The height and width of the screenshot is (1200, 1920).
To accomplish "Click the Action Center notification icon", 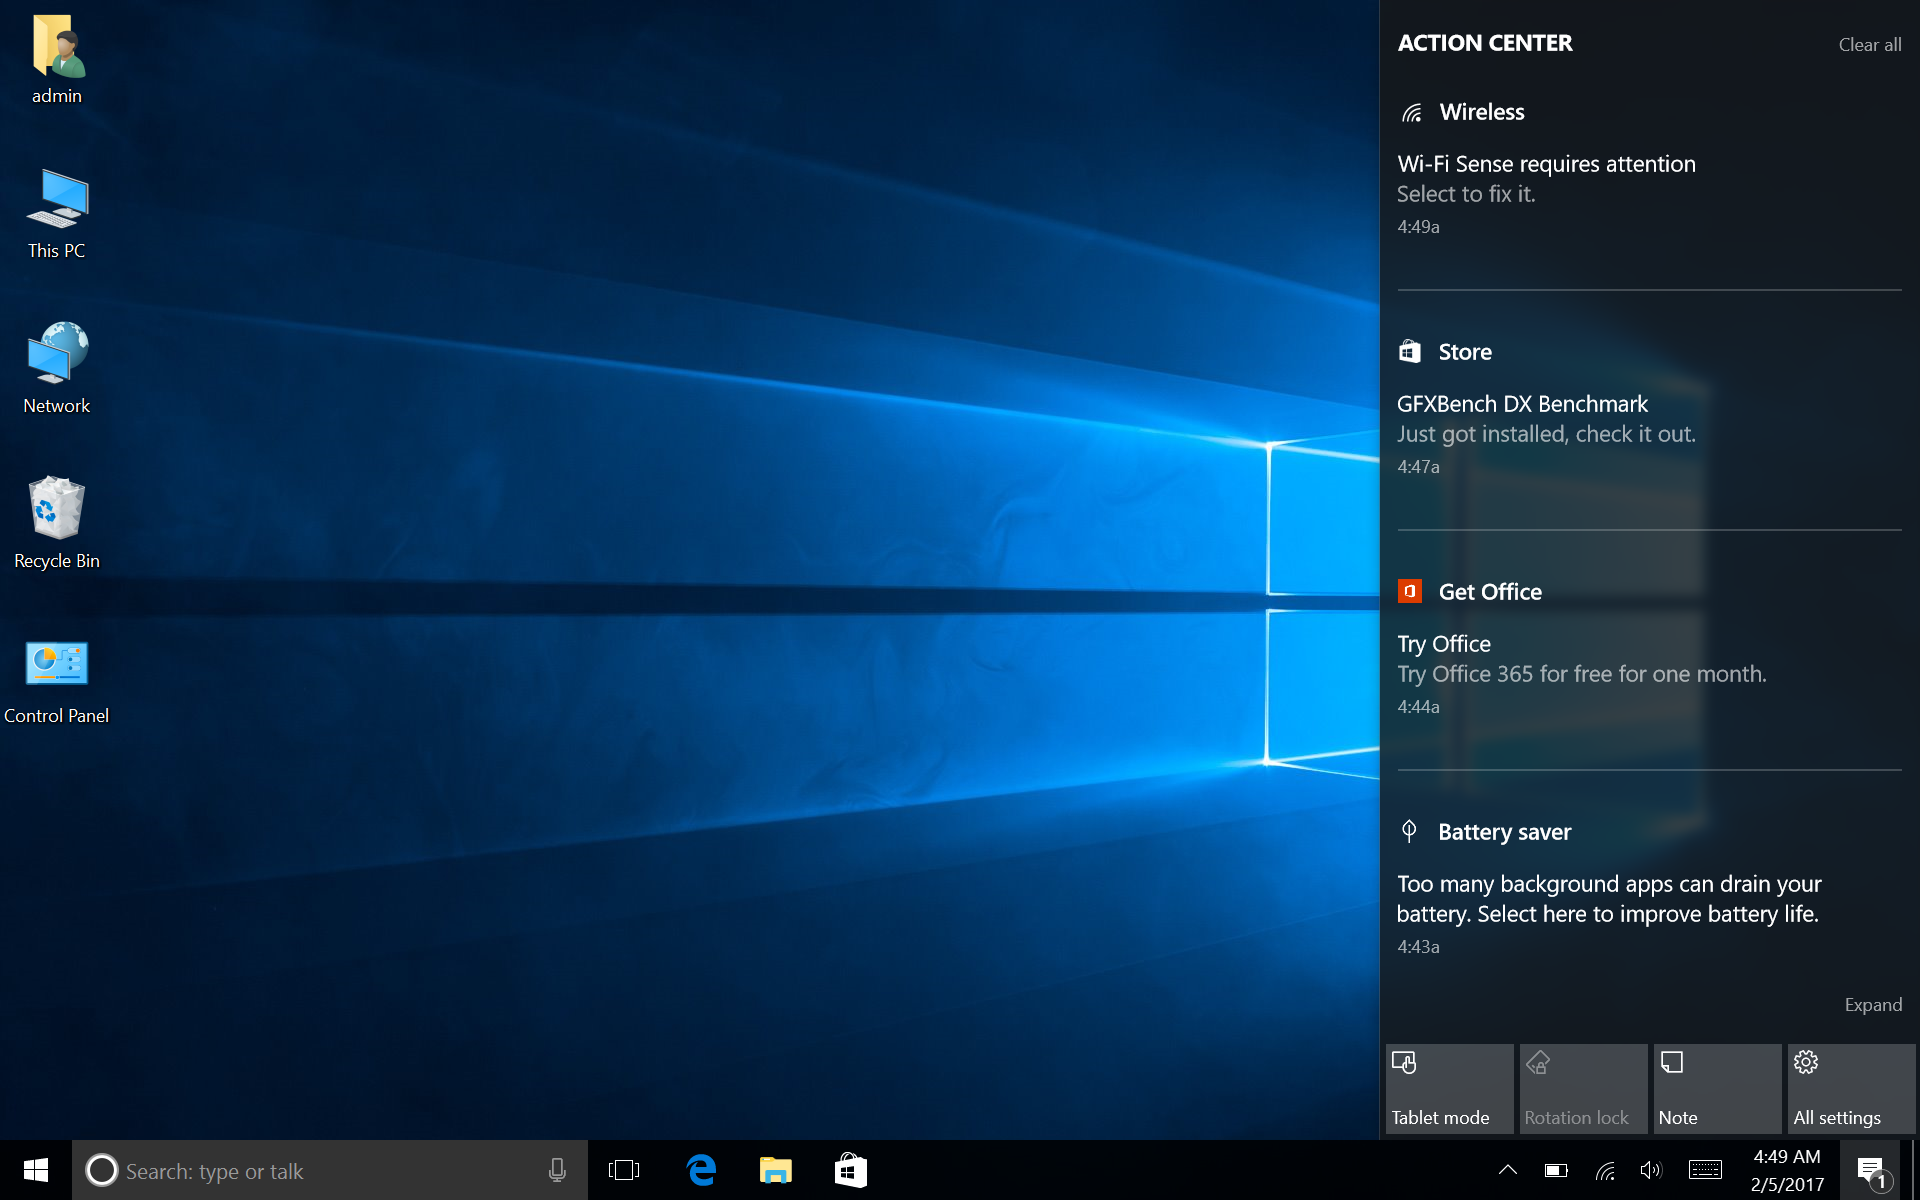I will tap(1872, 1170).
